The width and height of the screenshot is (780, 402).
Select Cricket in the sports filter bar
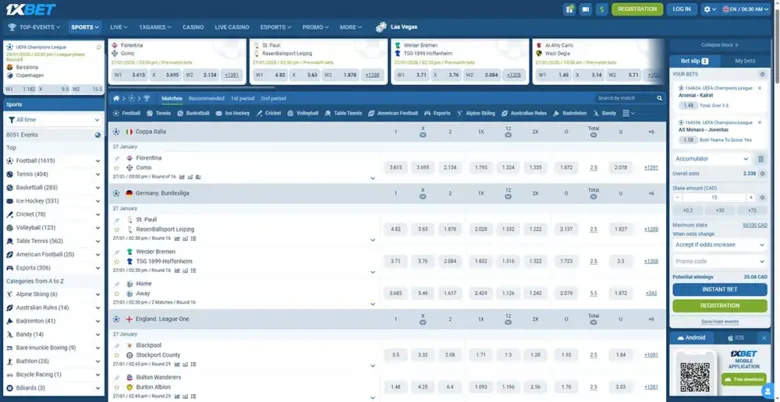(269, 113)
